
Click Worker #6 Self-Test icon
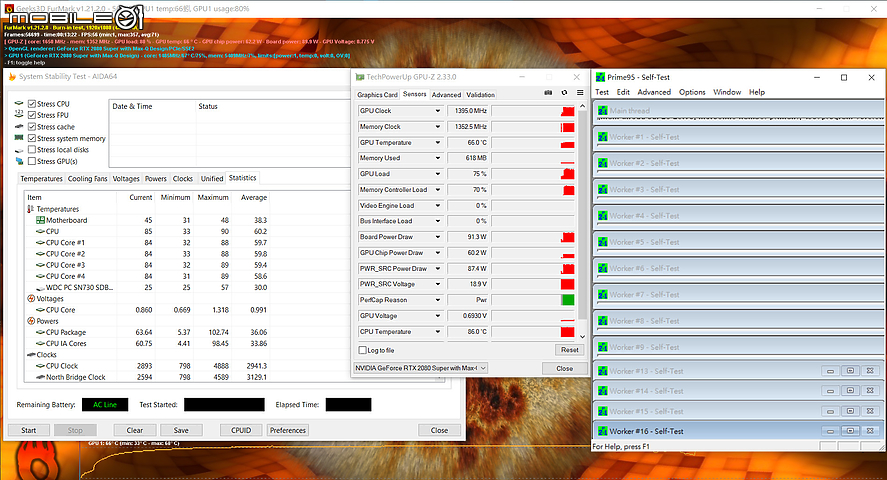click(602, 269)
